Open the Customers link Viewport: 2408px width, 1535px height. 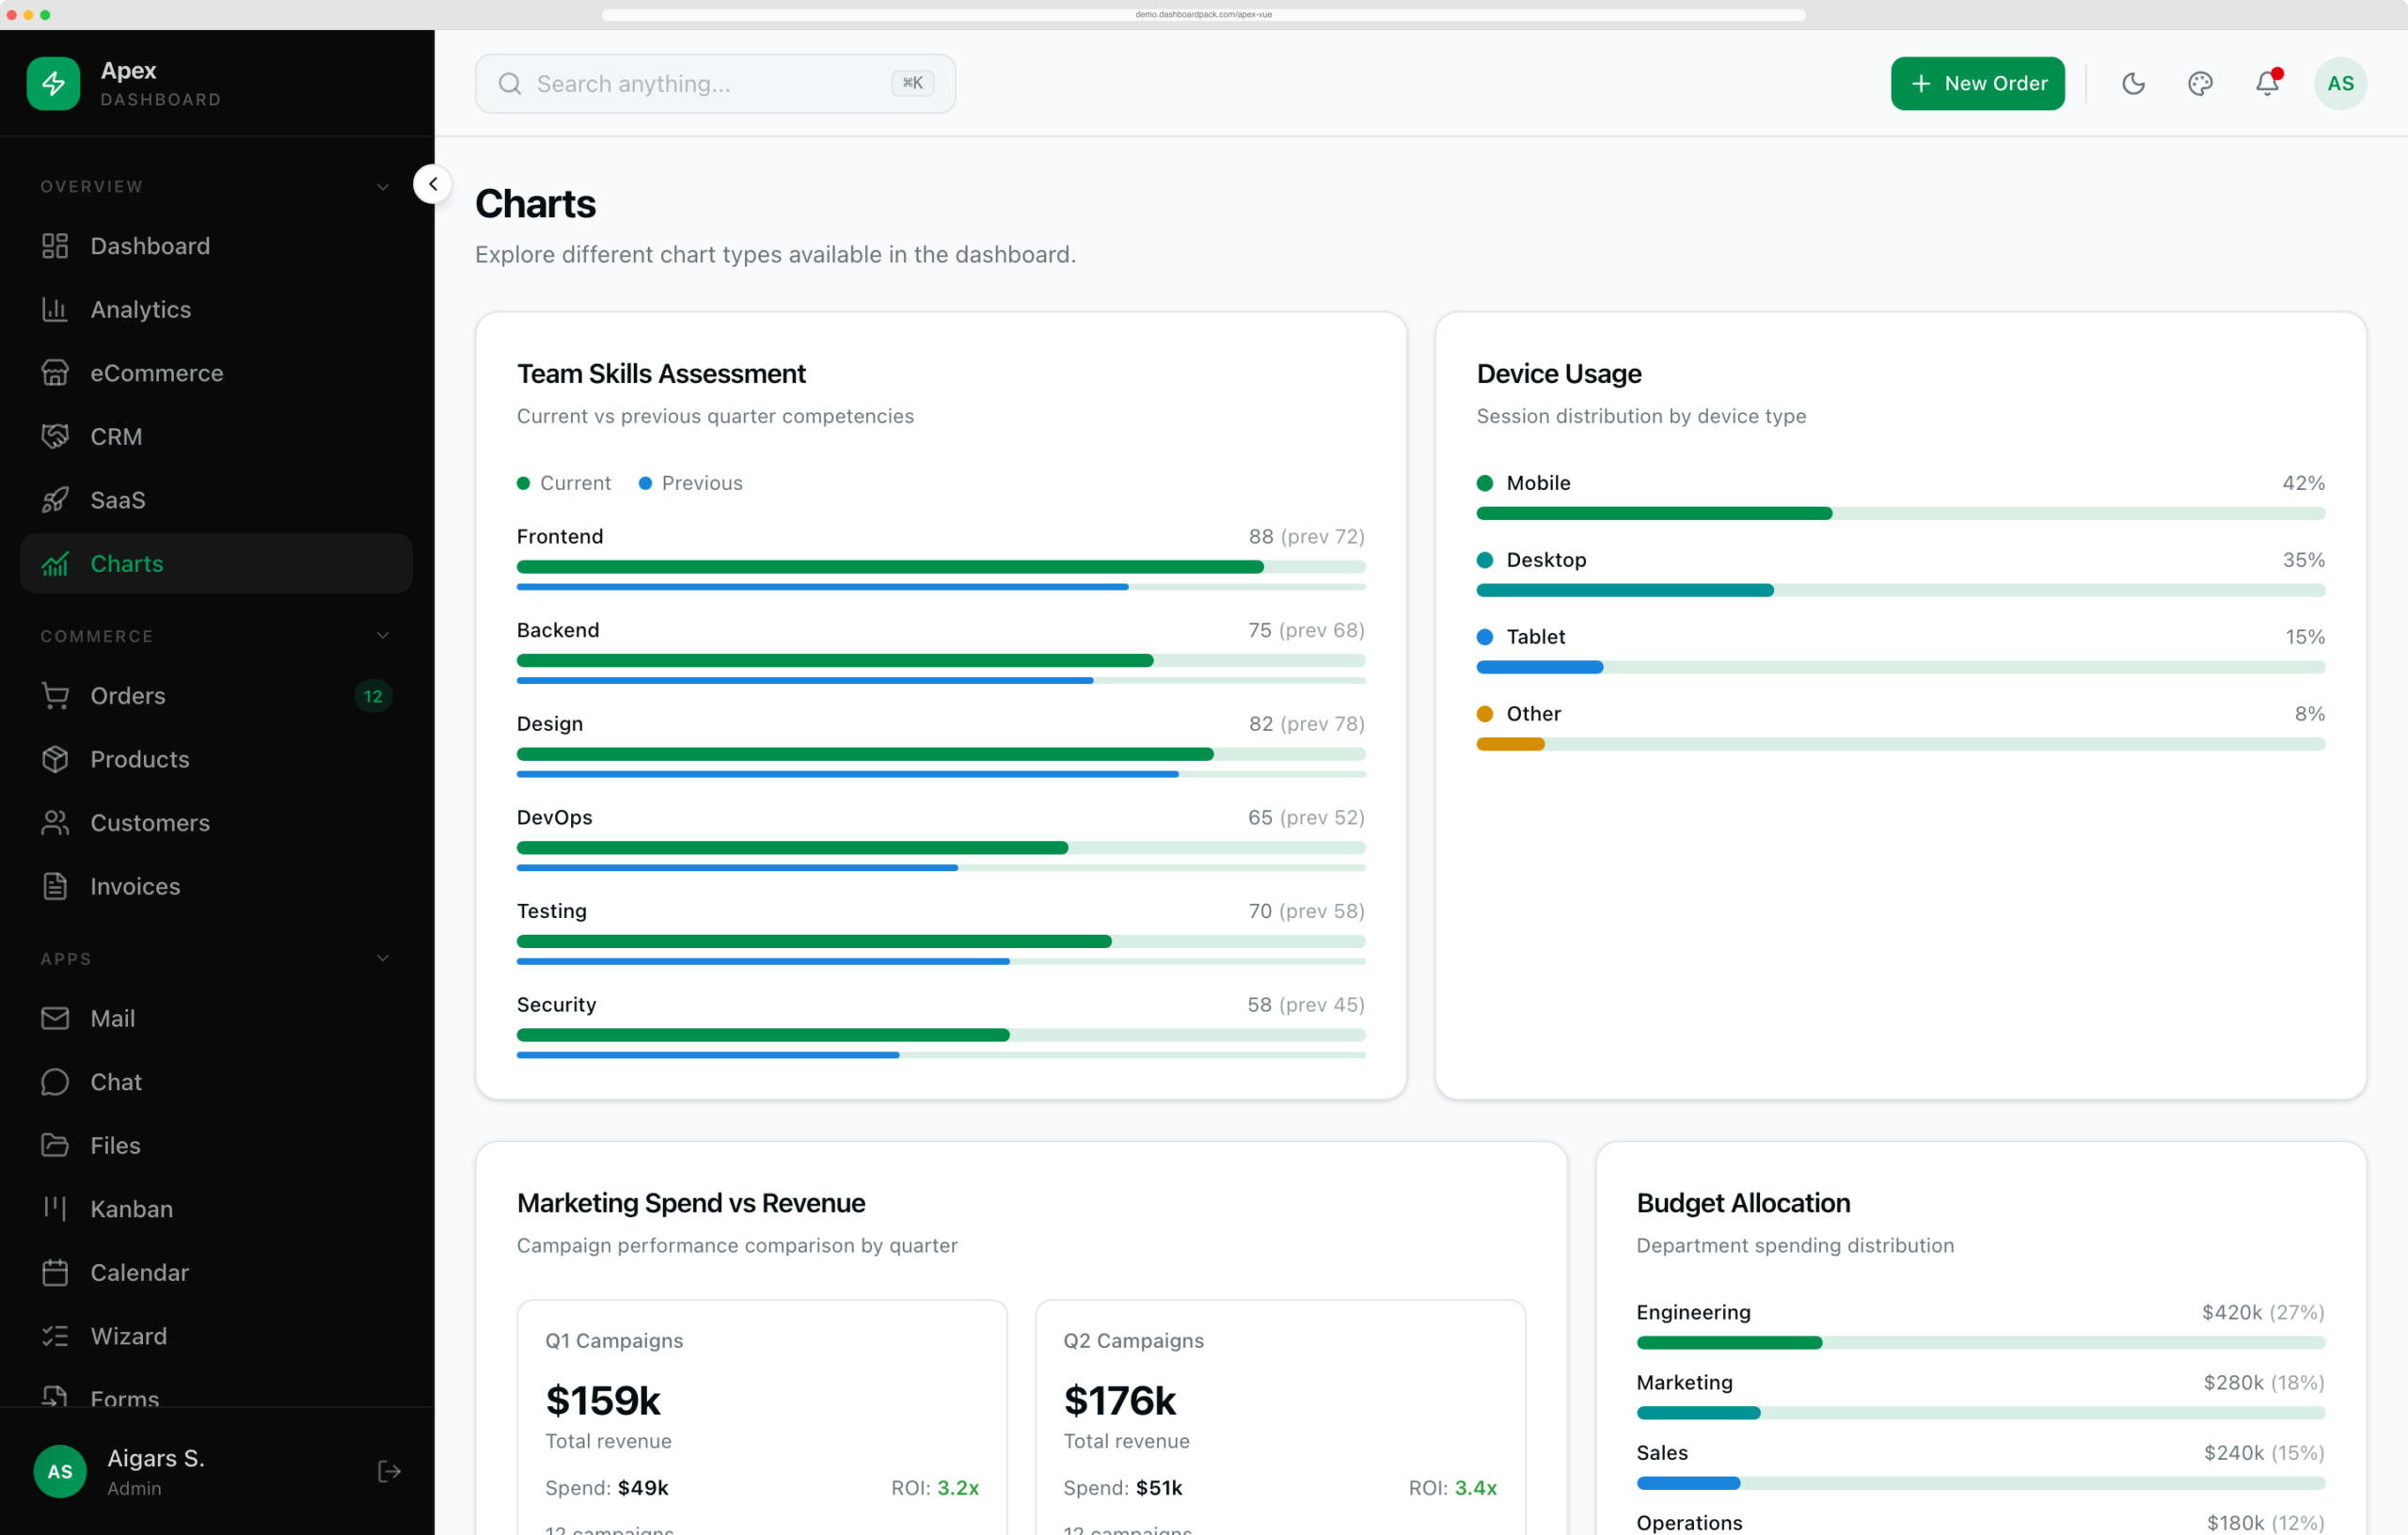click(x=216, y=822)
